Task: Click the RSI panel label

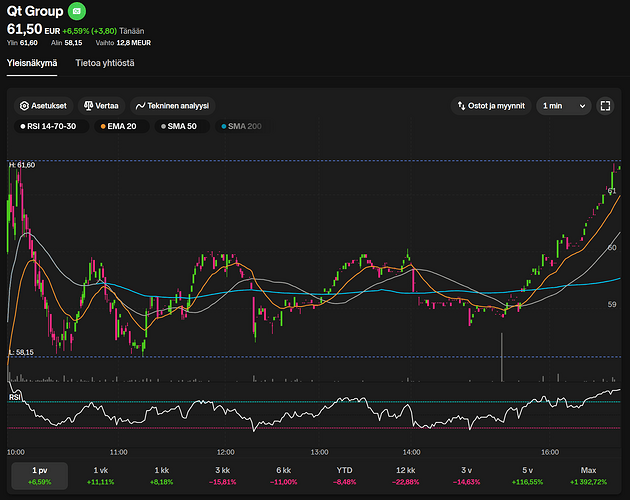Action: point(14,397)
